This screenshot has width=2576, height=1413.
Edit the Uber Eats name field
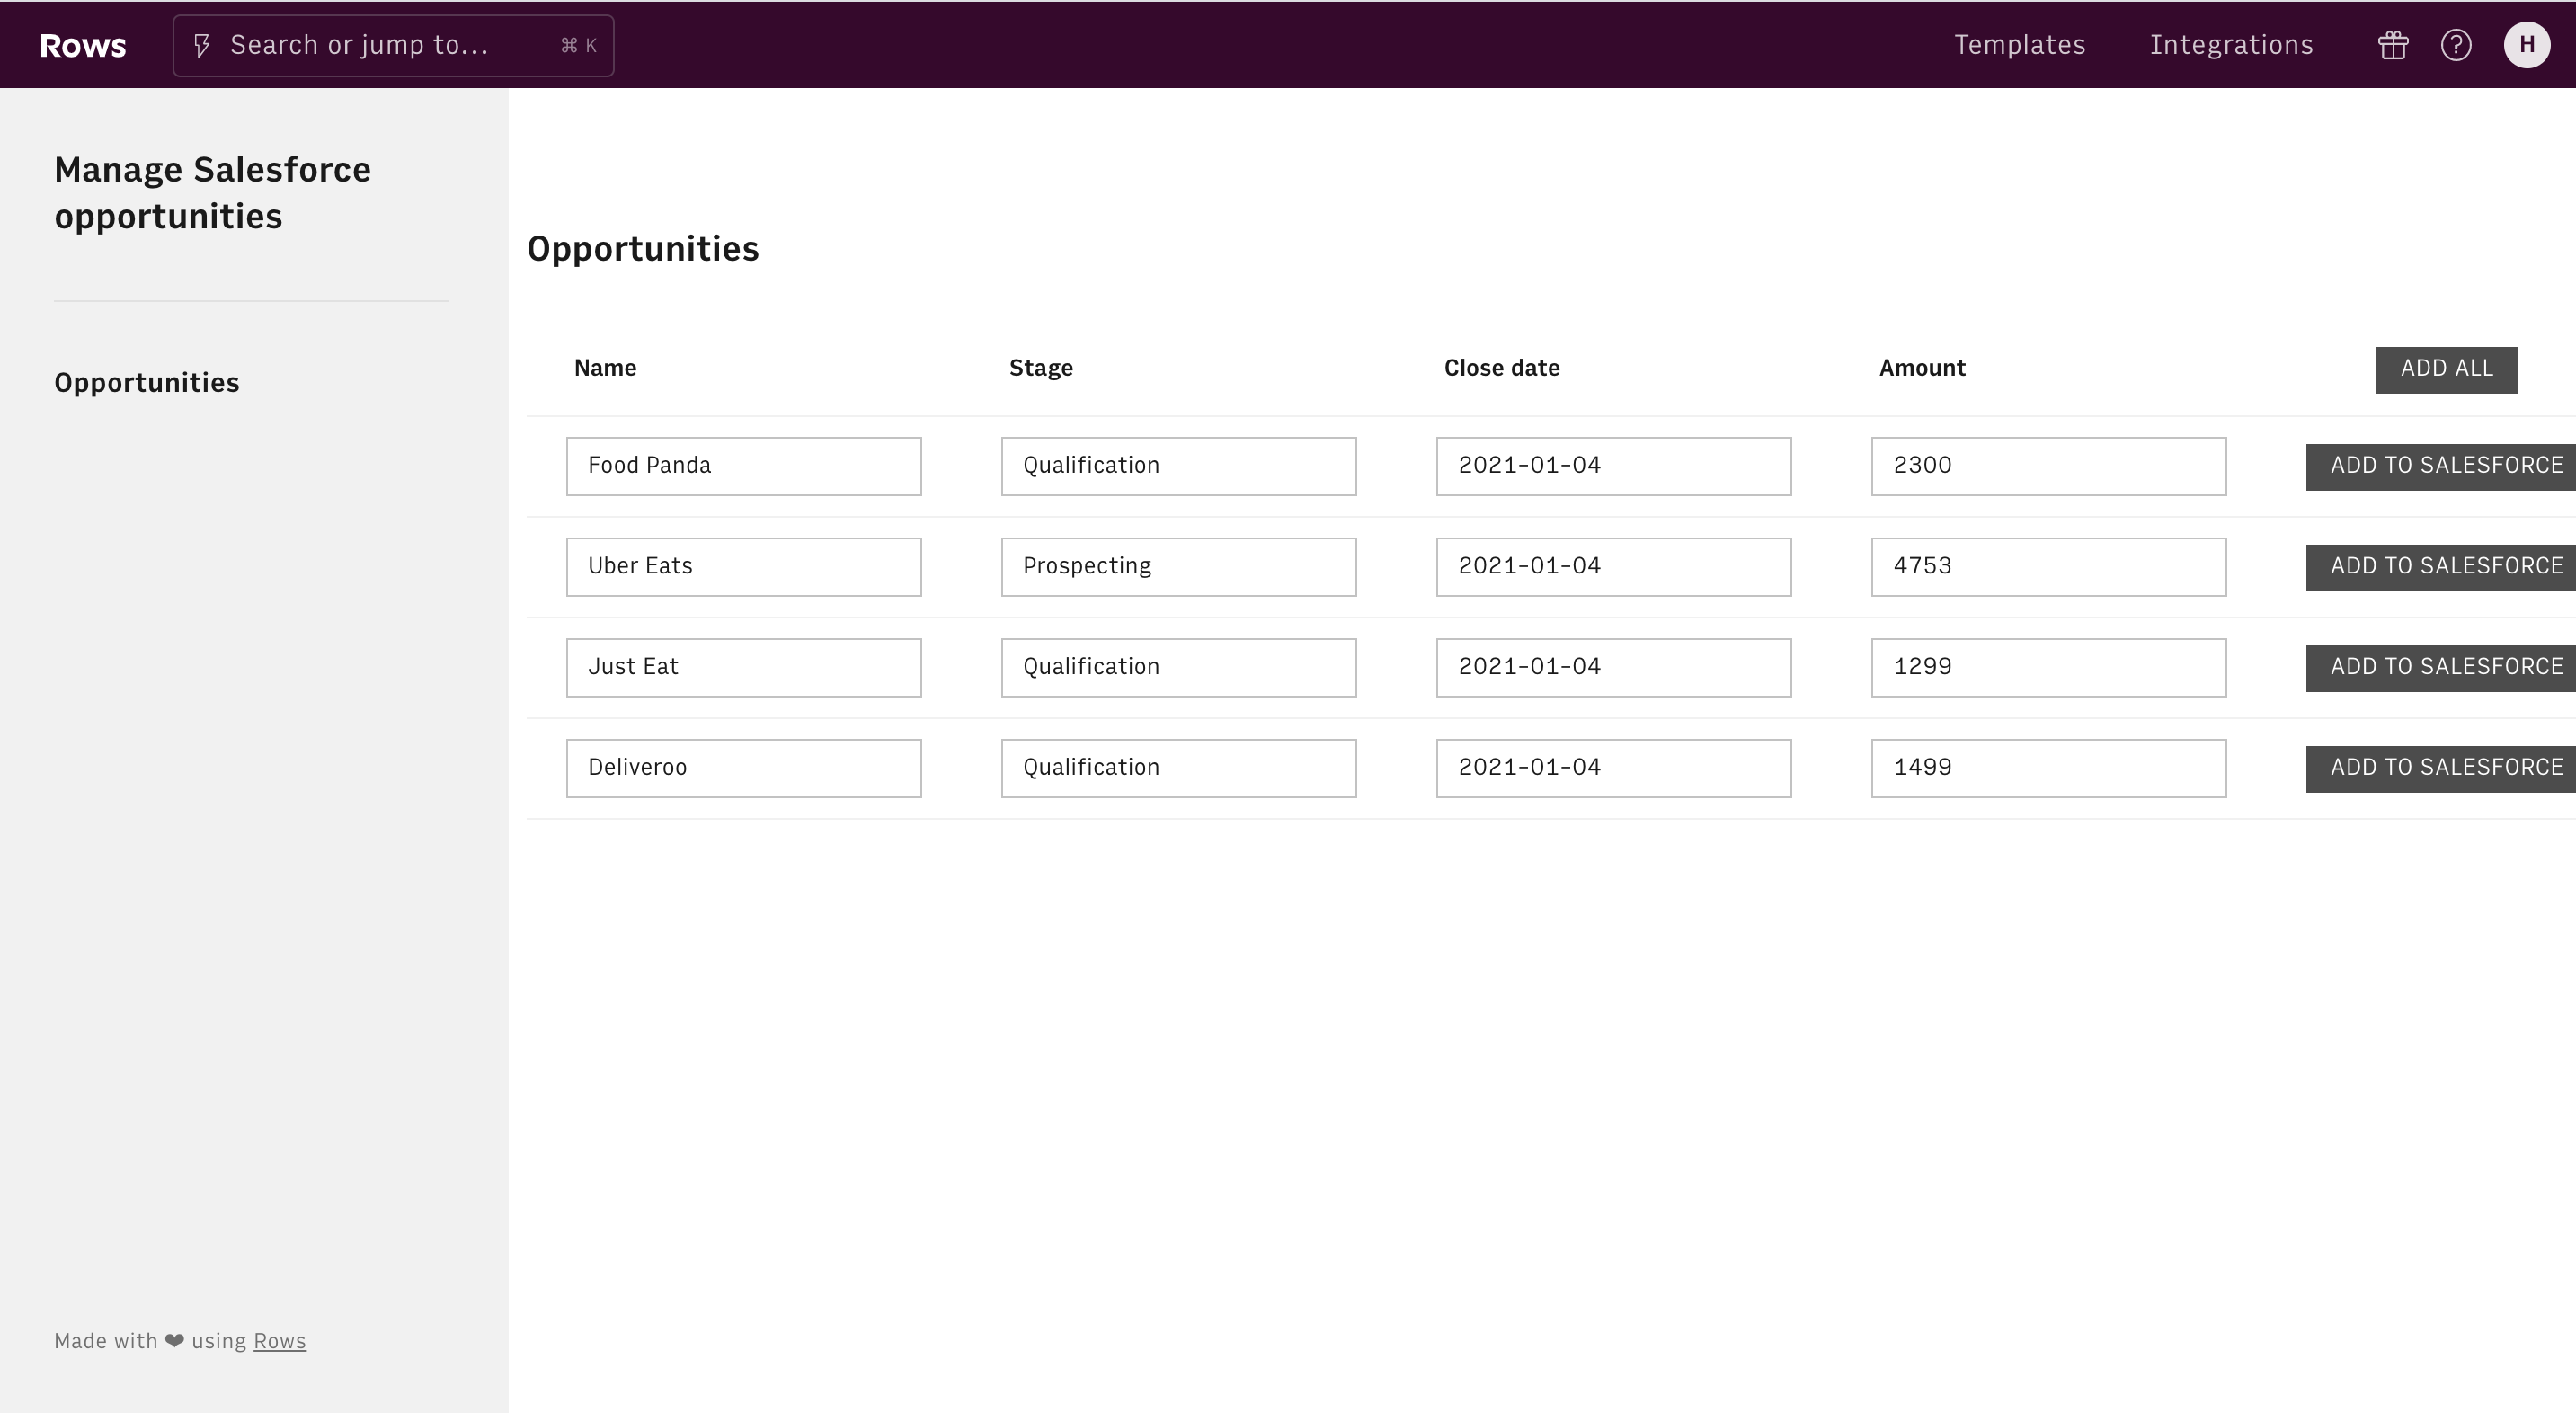(743, 567)
